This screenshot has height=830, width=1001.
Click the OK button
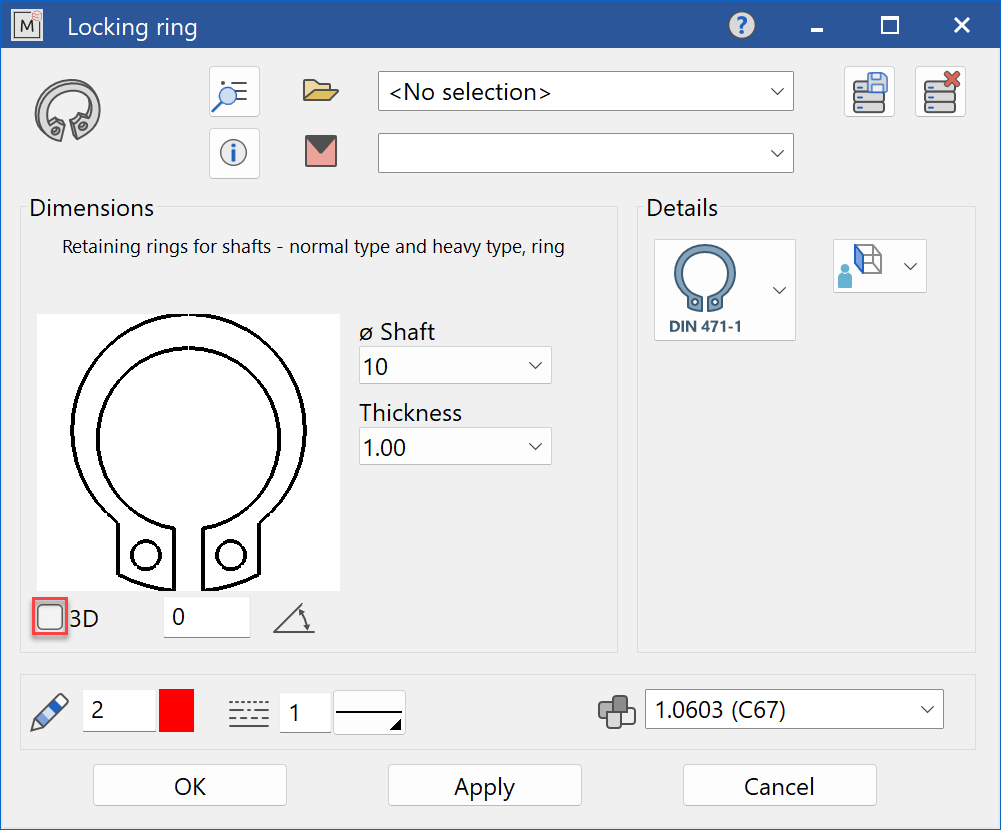click(x=190, y=786)
